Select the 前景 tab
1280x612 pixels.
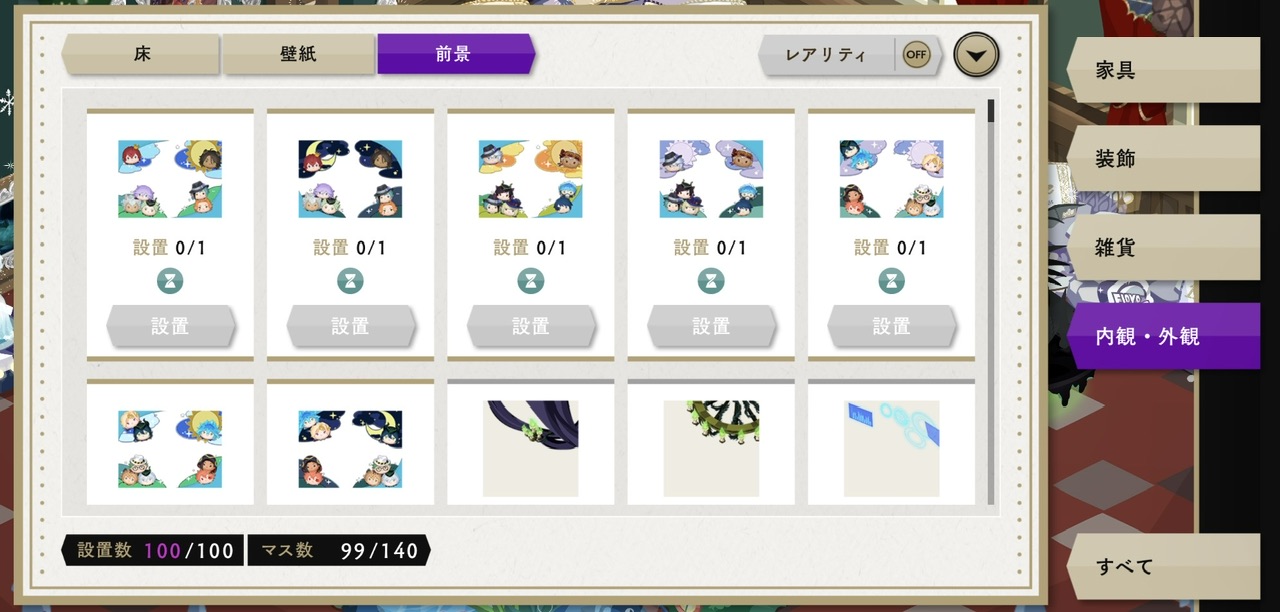tap(456, 54)
